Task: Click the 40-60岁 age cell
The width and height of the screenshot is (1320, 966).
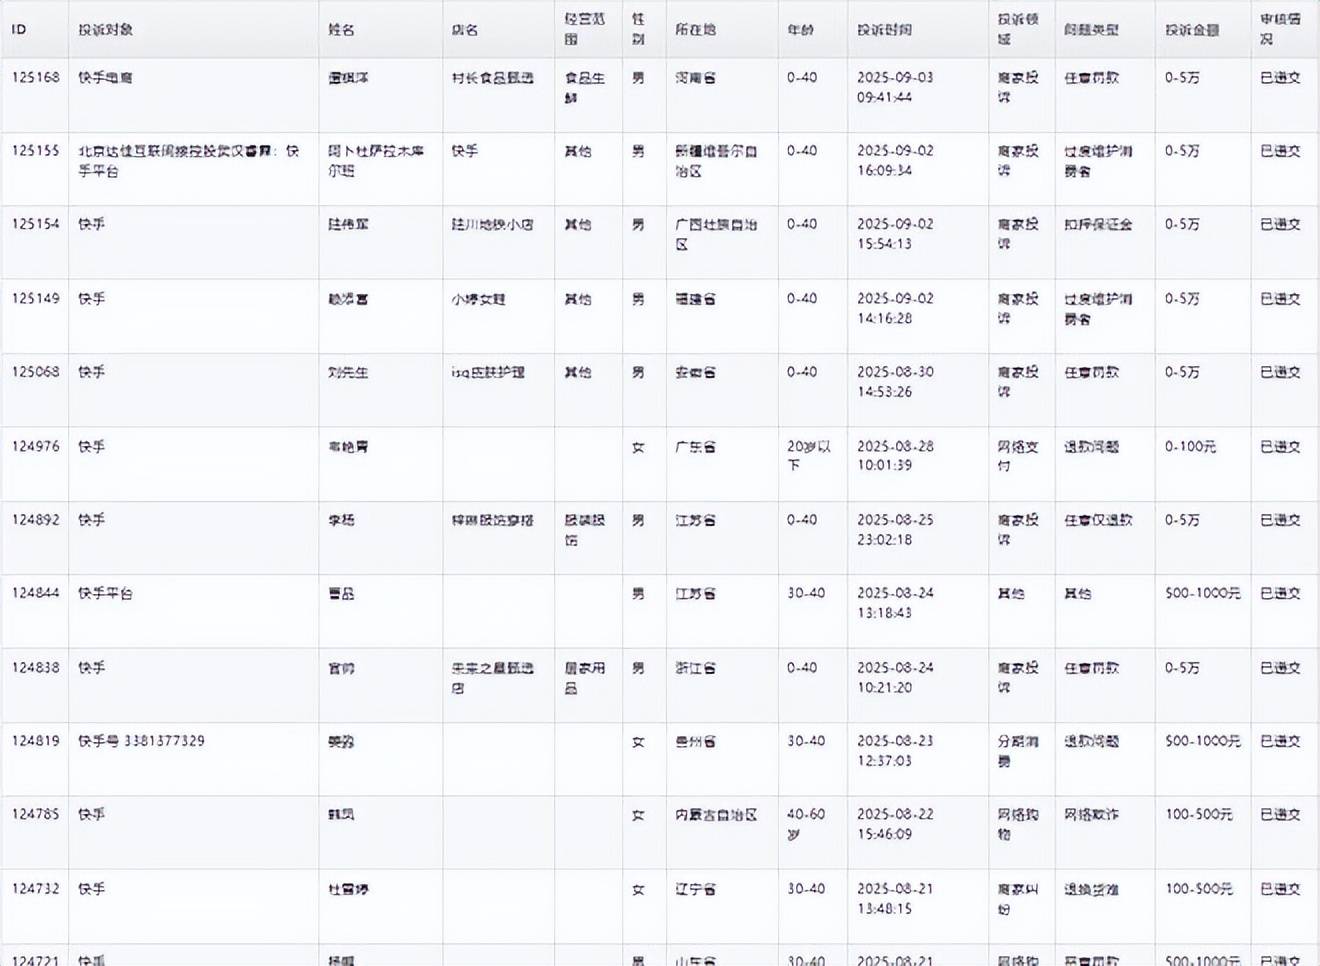Action: click(x=806, y=824)
